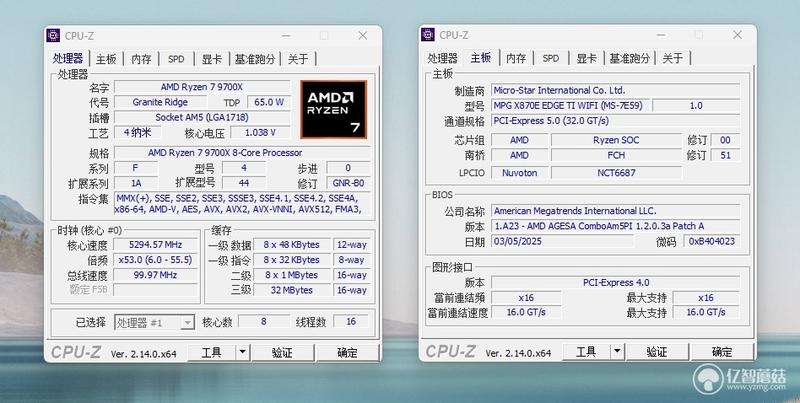
Task: Click the name field AMD Ryzen 7 9700X
Action: tap(202, 87)
